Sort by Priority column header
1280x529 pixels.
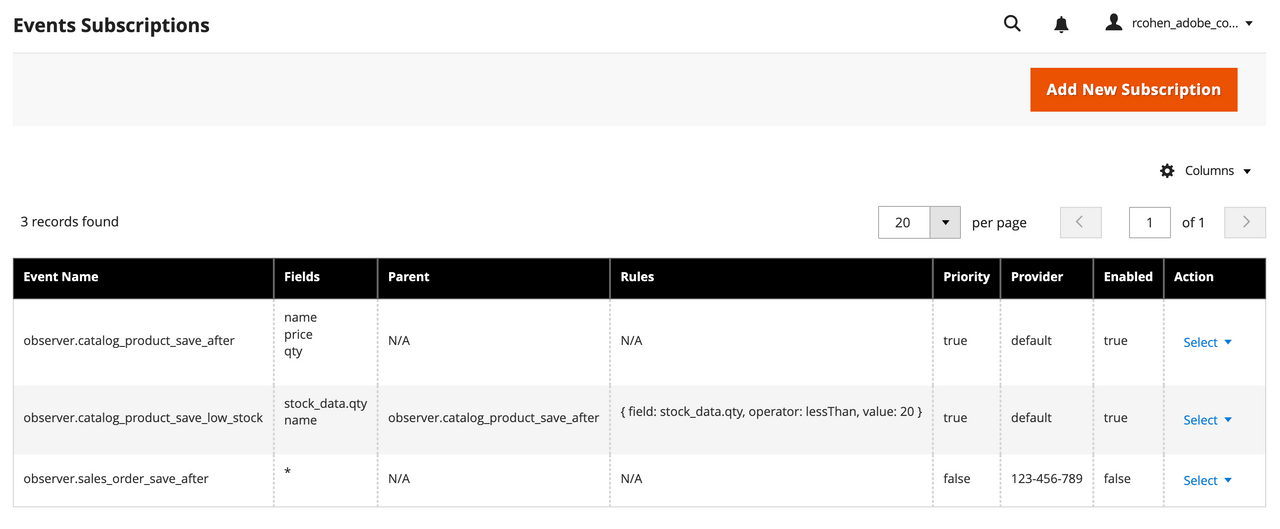[x=966, y=277]
